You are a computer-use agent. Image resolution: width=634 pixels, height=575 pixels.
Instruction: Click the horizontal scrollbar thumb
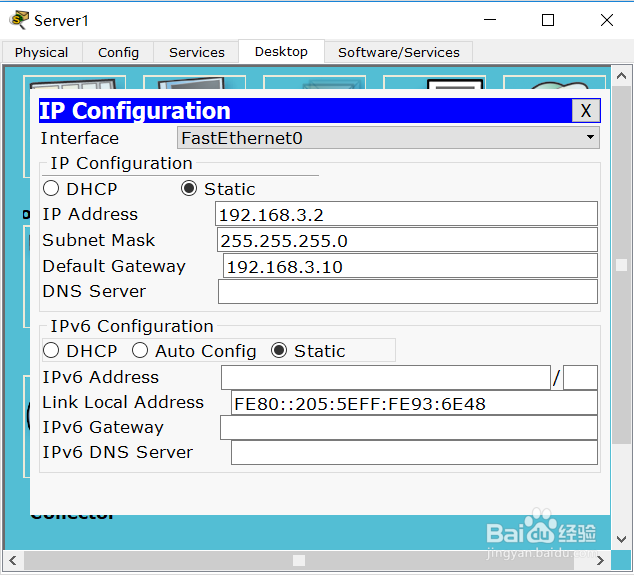299,560
